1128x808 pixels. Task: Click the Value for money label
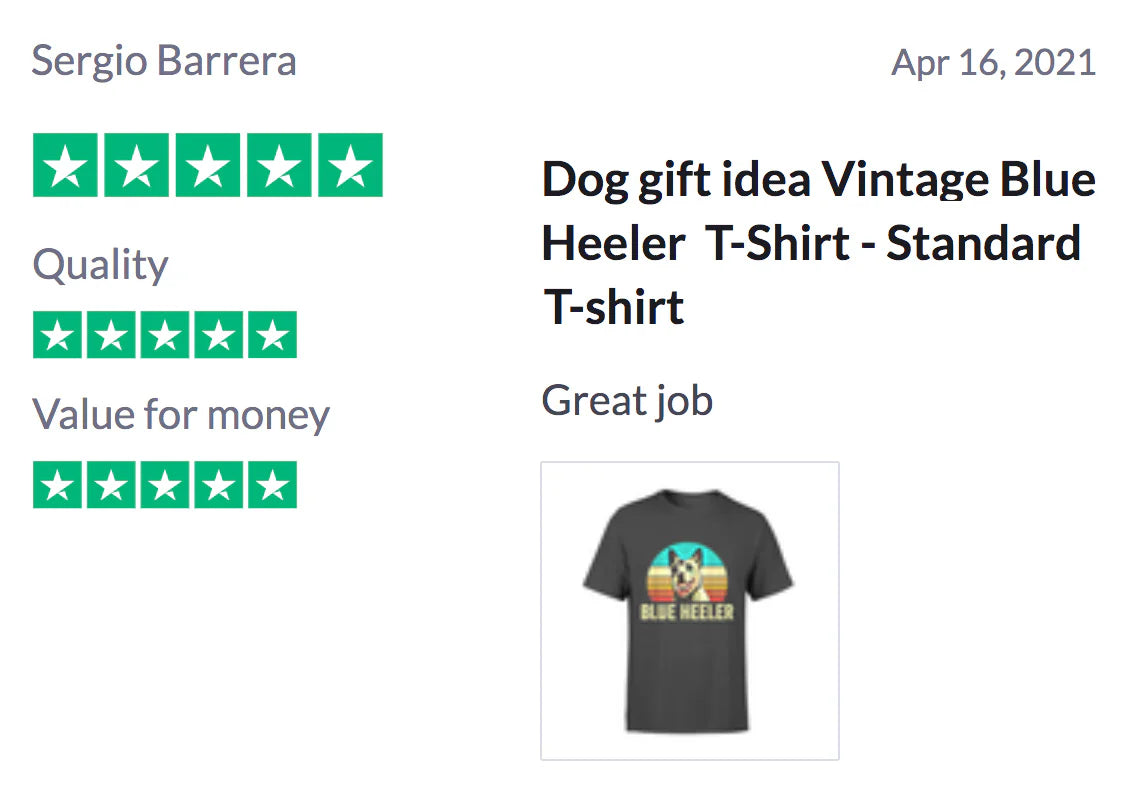click(181, 414)
